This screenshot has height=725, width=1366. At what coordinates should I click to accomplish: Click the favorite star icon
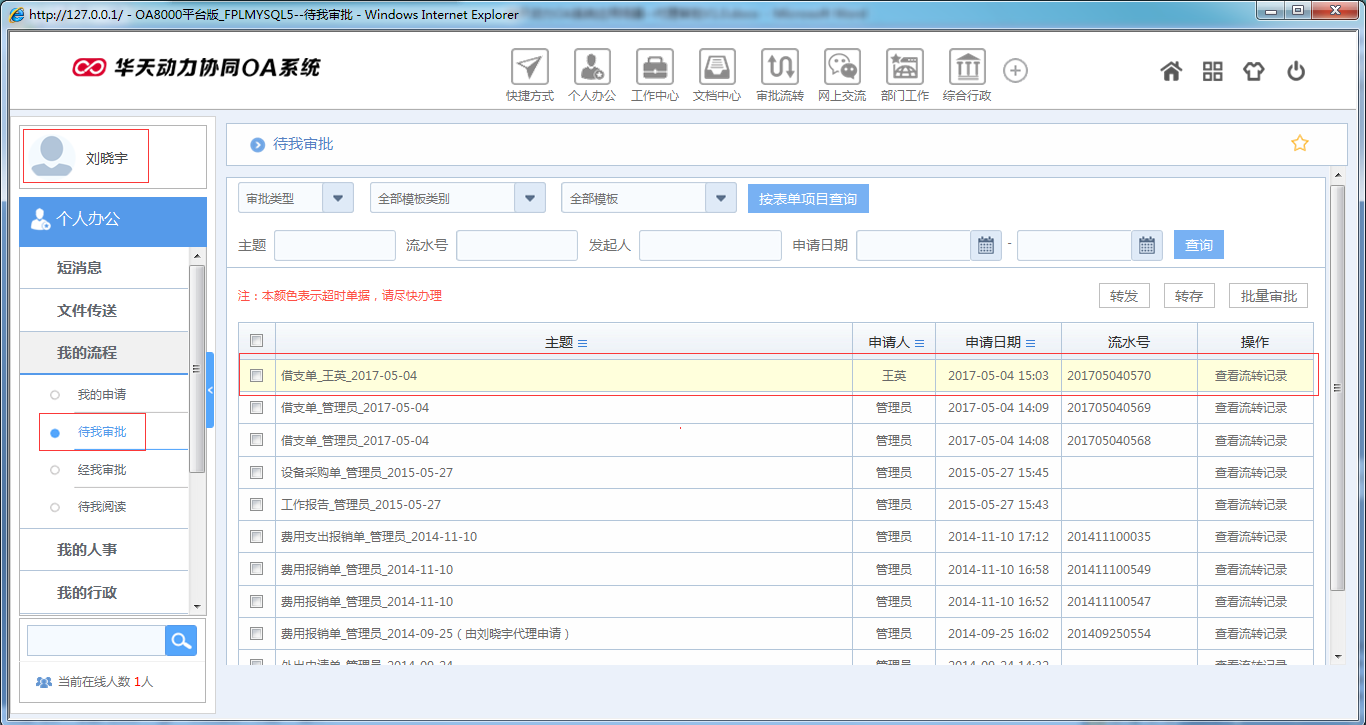click(x=1299, y=143)
